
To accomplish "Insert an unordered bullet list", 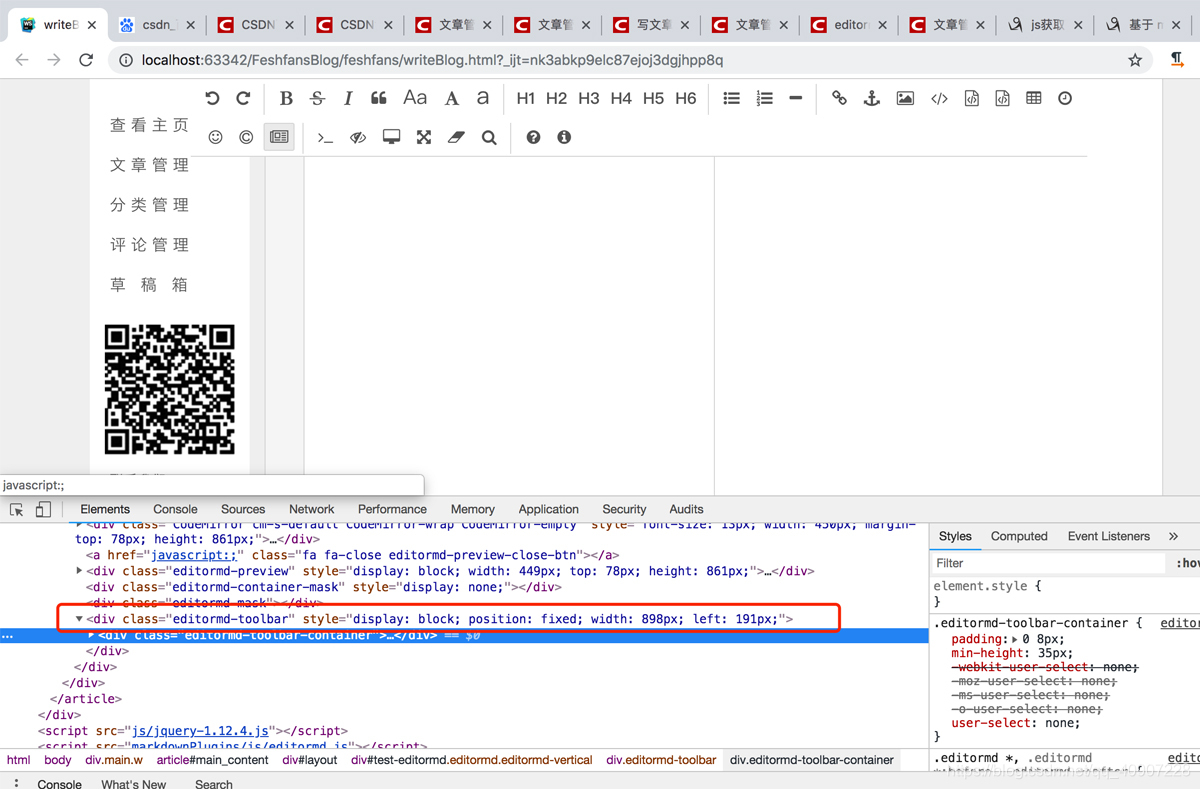I will pyautogui.click(x=732, y=98).
